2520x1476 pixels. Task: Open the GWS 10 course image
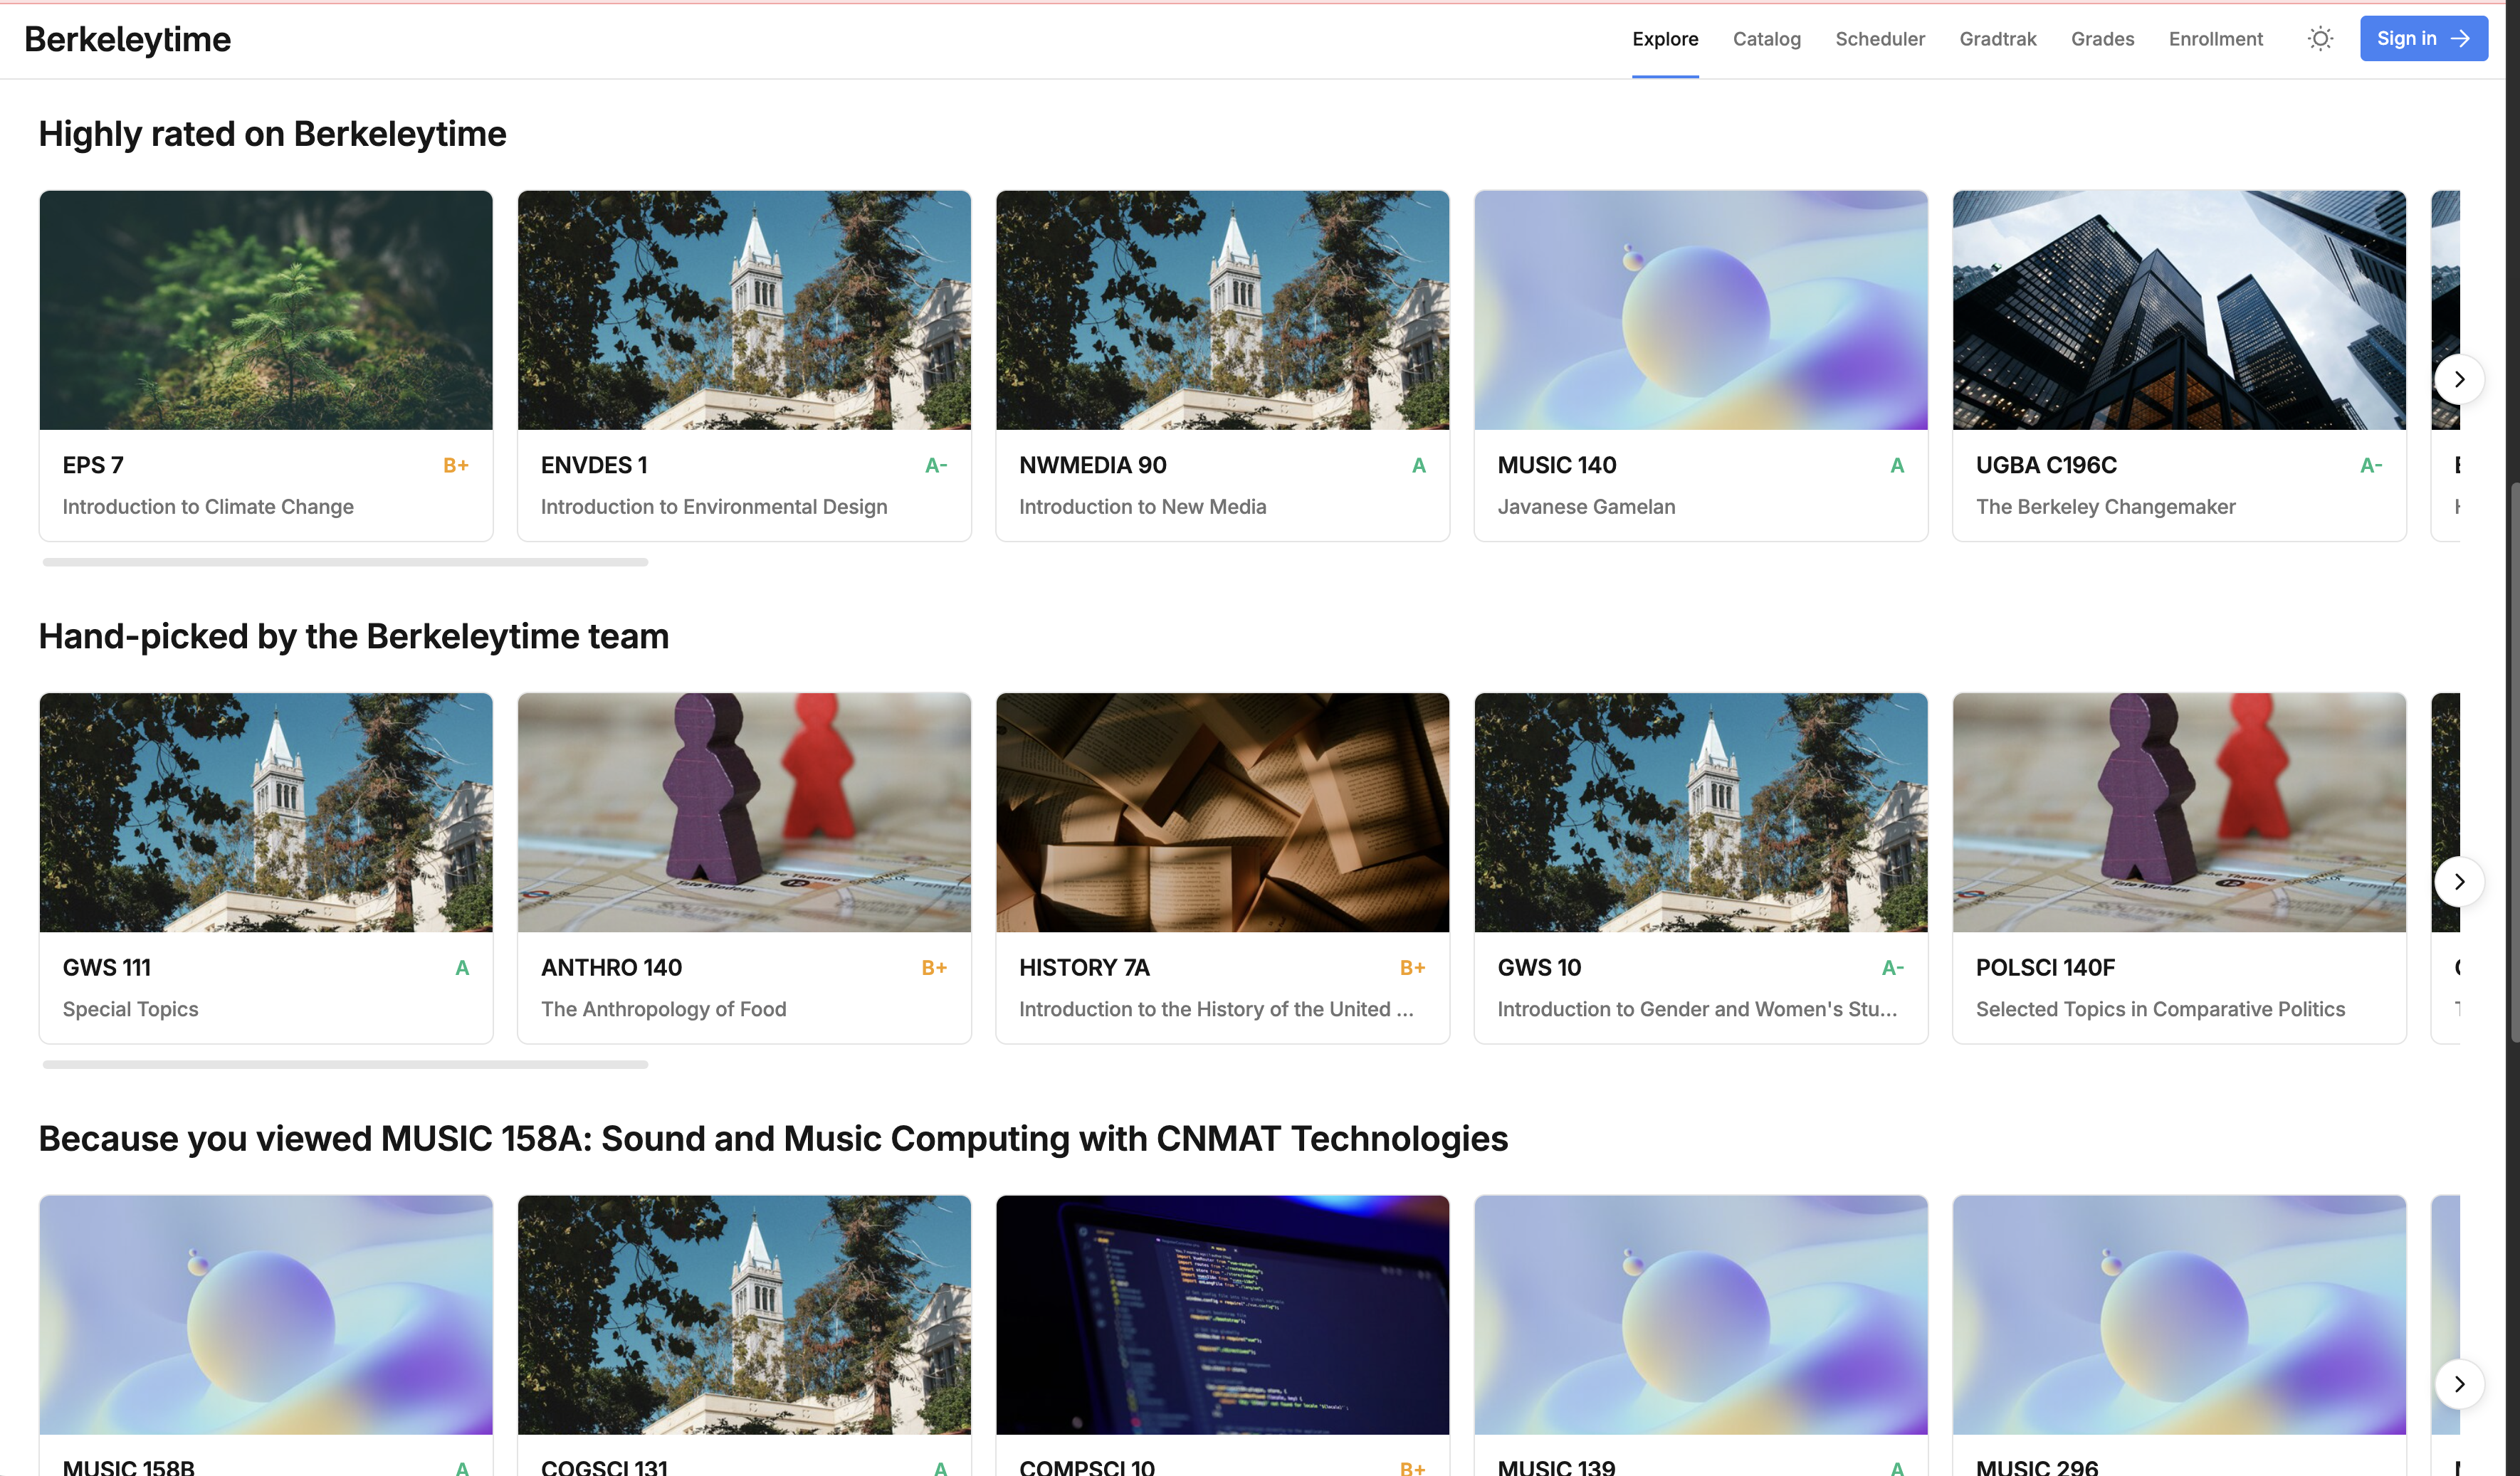click(1701, 812)
